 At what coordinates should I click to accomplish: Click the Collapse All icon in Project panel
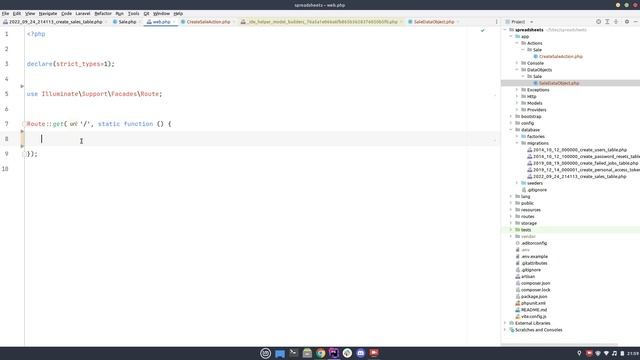[x=616, y=22]
